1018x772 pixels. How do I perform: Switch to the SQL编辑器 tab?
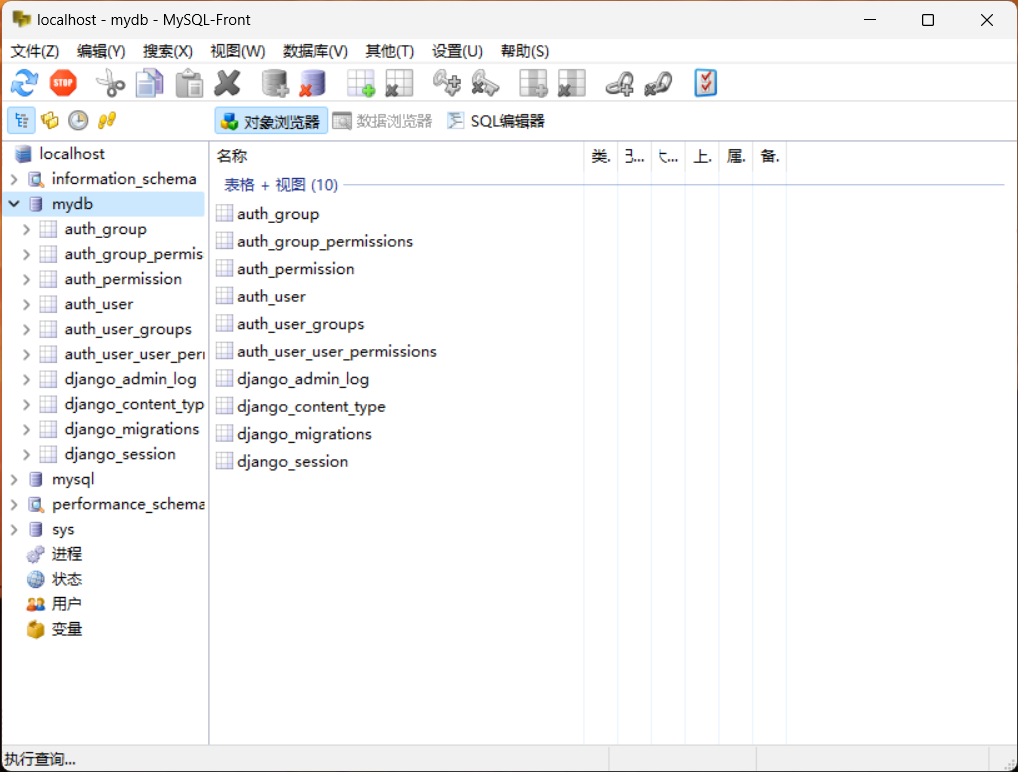[497, 121]
